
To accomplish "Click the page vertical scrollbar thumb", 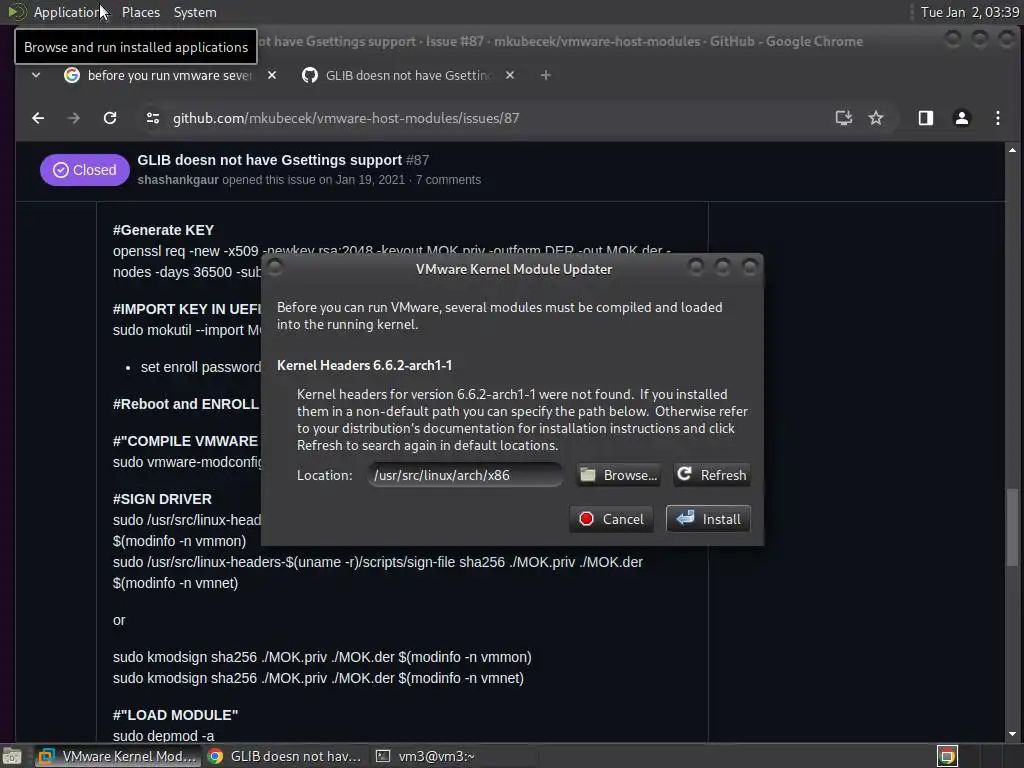I will (x=1012, y=528).
